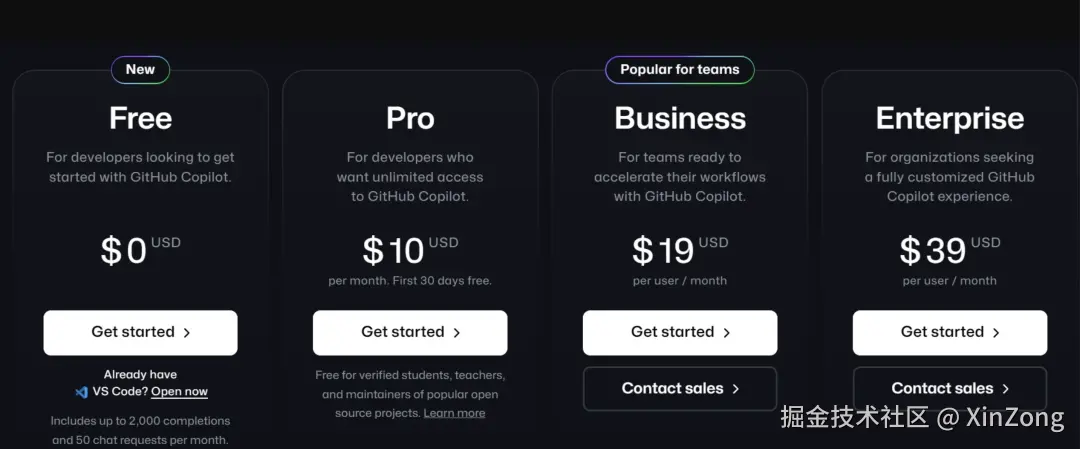The image size is (1080, 449).
Task: Select the Free plan heading
Action: 140,118
